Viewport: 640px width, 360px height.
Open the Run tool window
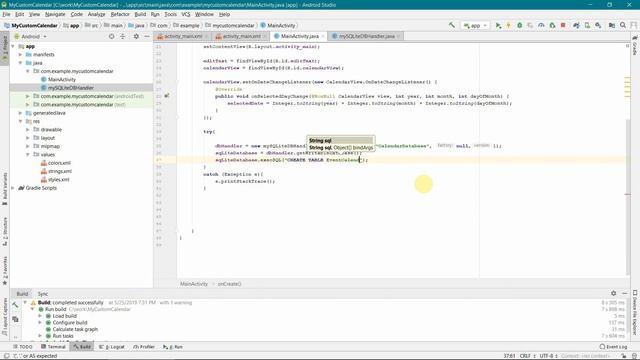point(173,347)
